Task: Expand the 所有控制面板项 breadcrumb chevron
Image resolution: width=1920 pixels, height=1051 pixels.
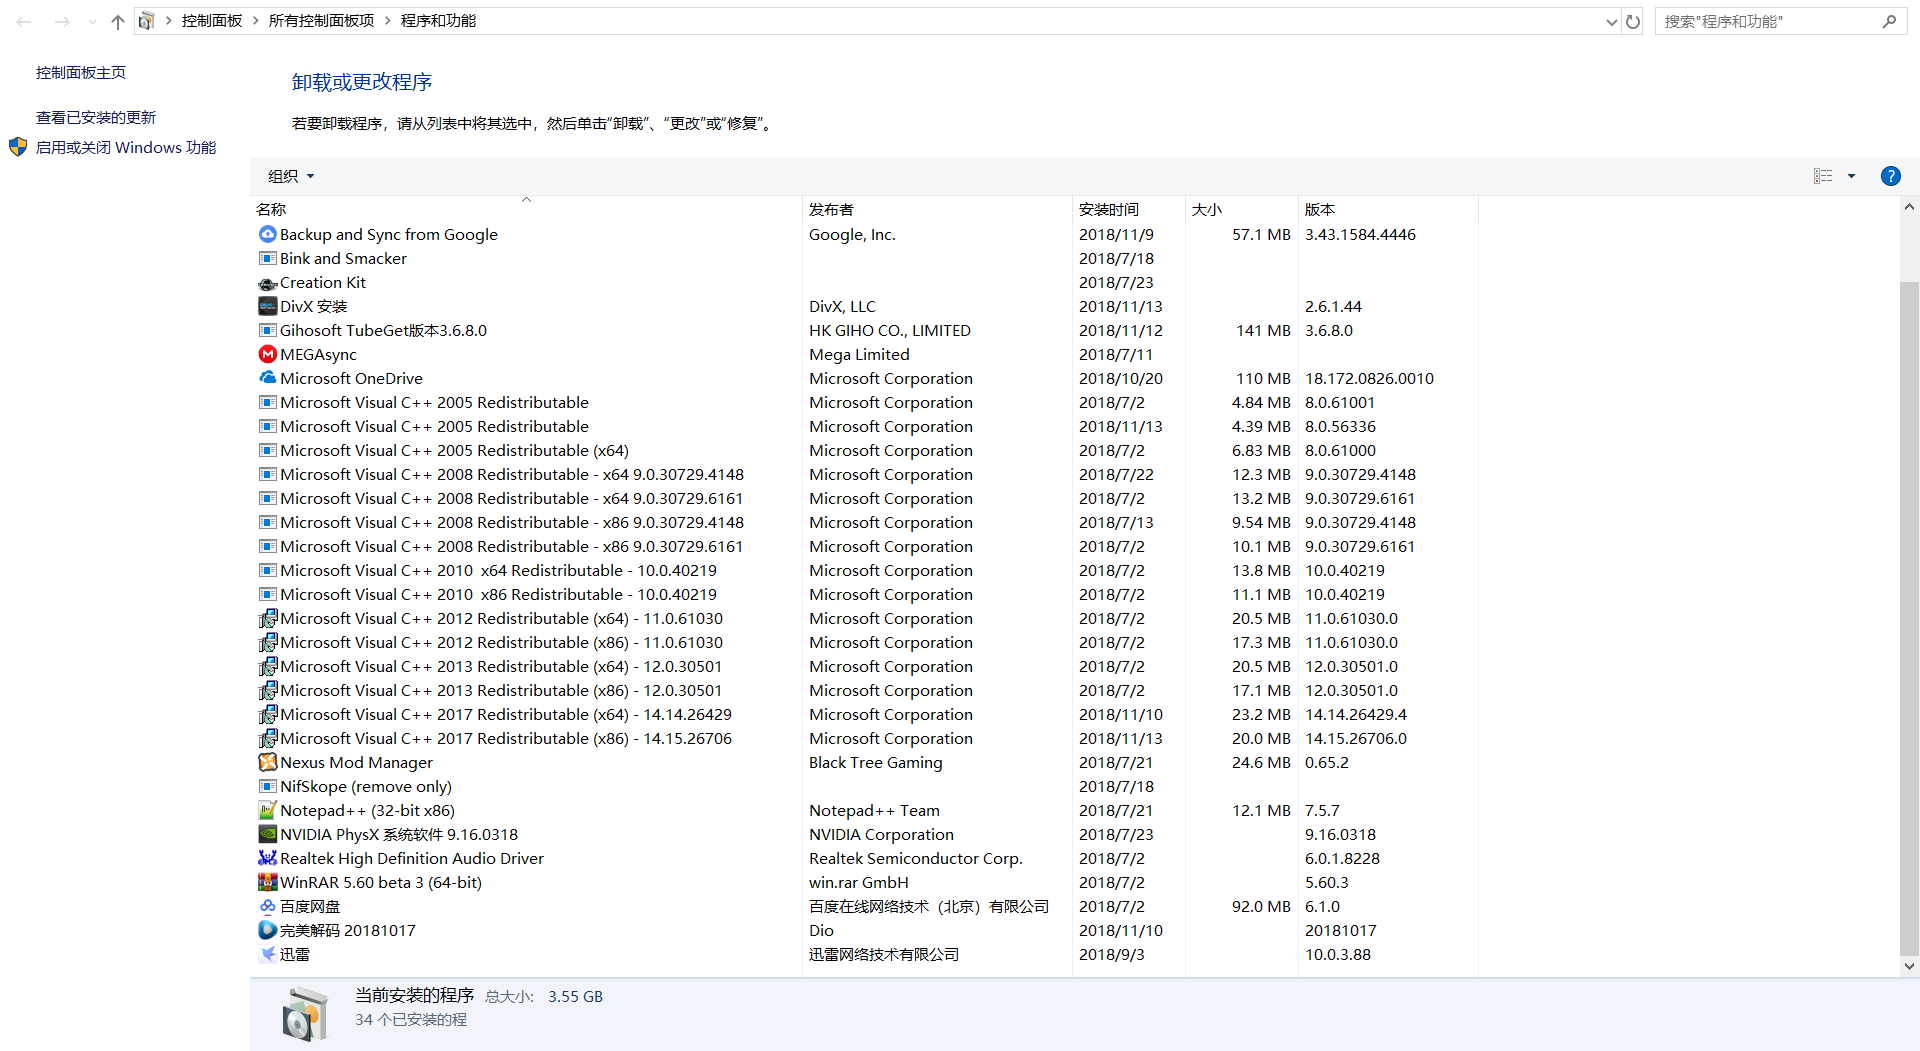Action: [x=387, y=21]
